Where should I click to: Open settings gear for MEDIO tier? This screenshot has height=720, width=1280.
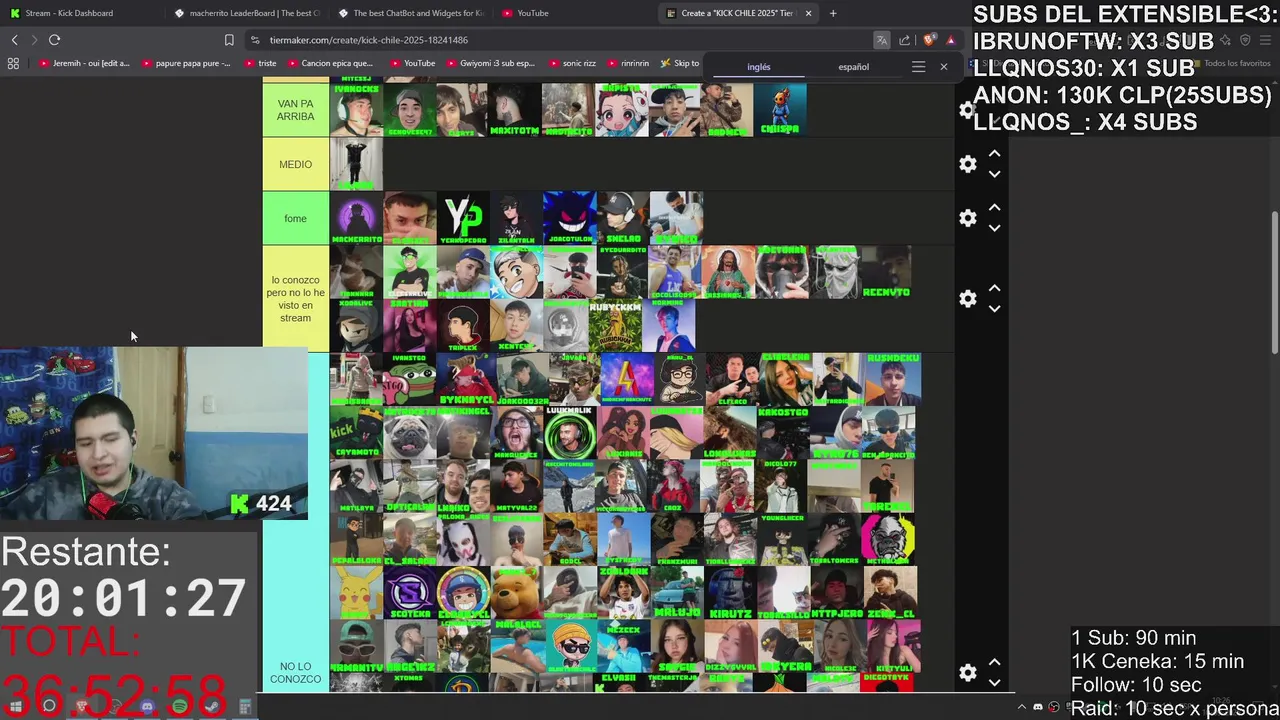click(967, 164)
